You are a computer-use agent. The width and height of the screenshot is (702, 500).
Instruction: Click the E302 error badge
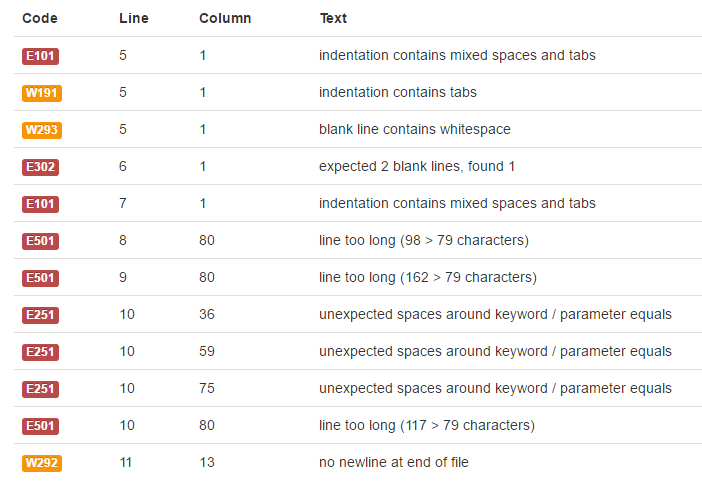(40, 167)
